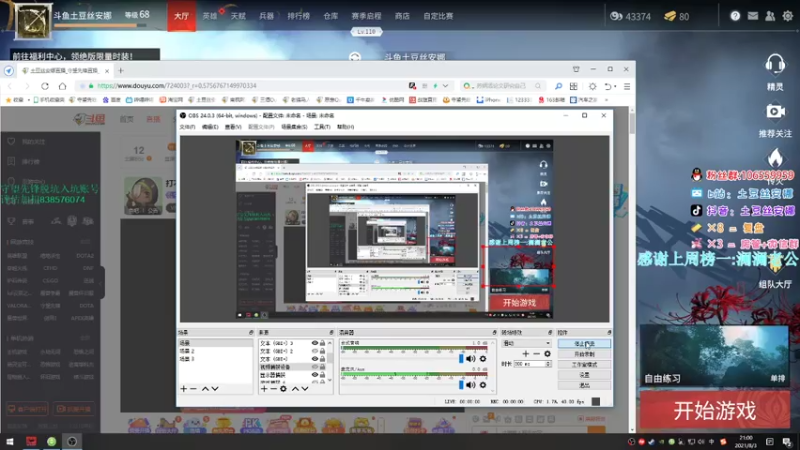800x450 pixels.
Task: Toggle visibility of 显示器捕获 source
Action: pos(315,374)
